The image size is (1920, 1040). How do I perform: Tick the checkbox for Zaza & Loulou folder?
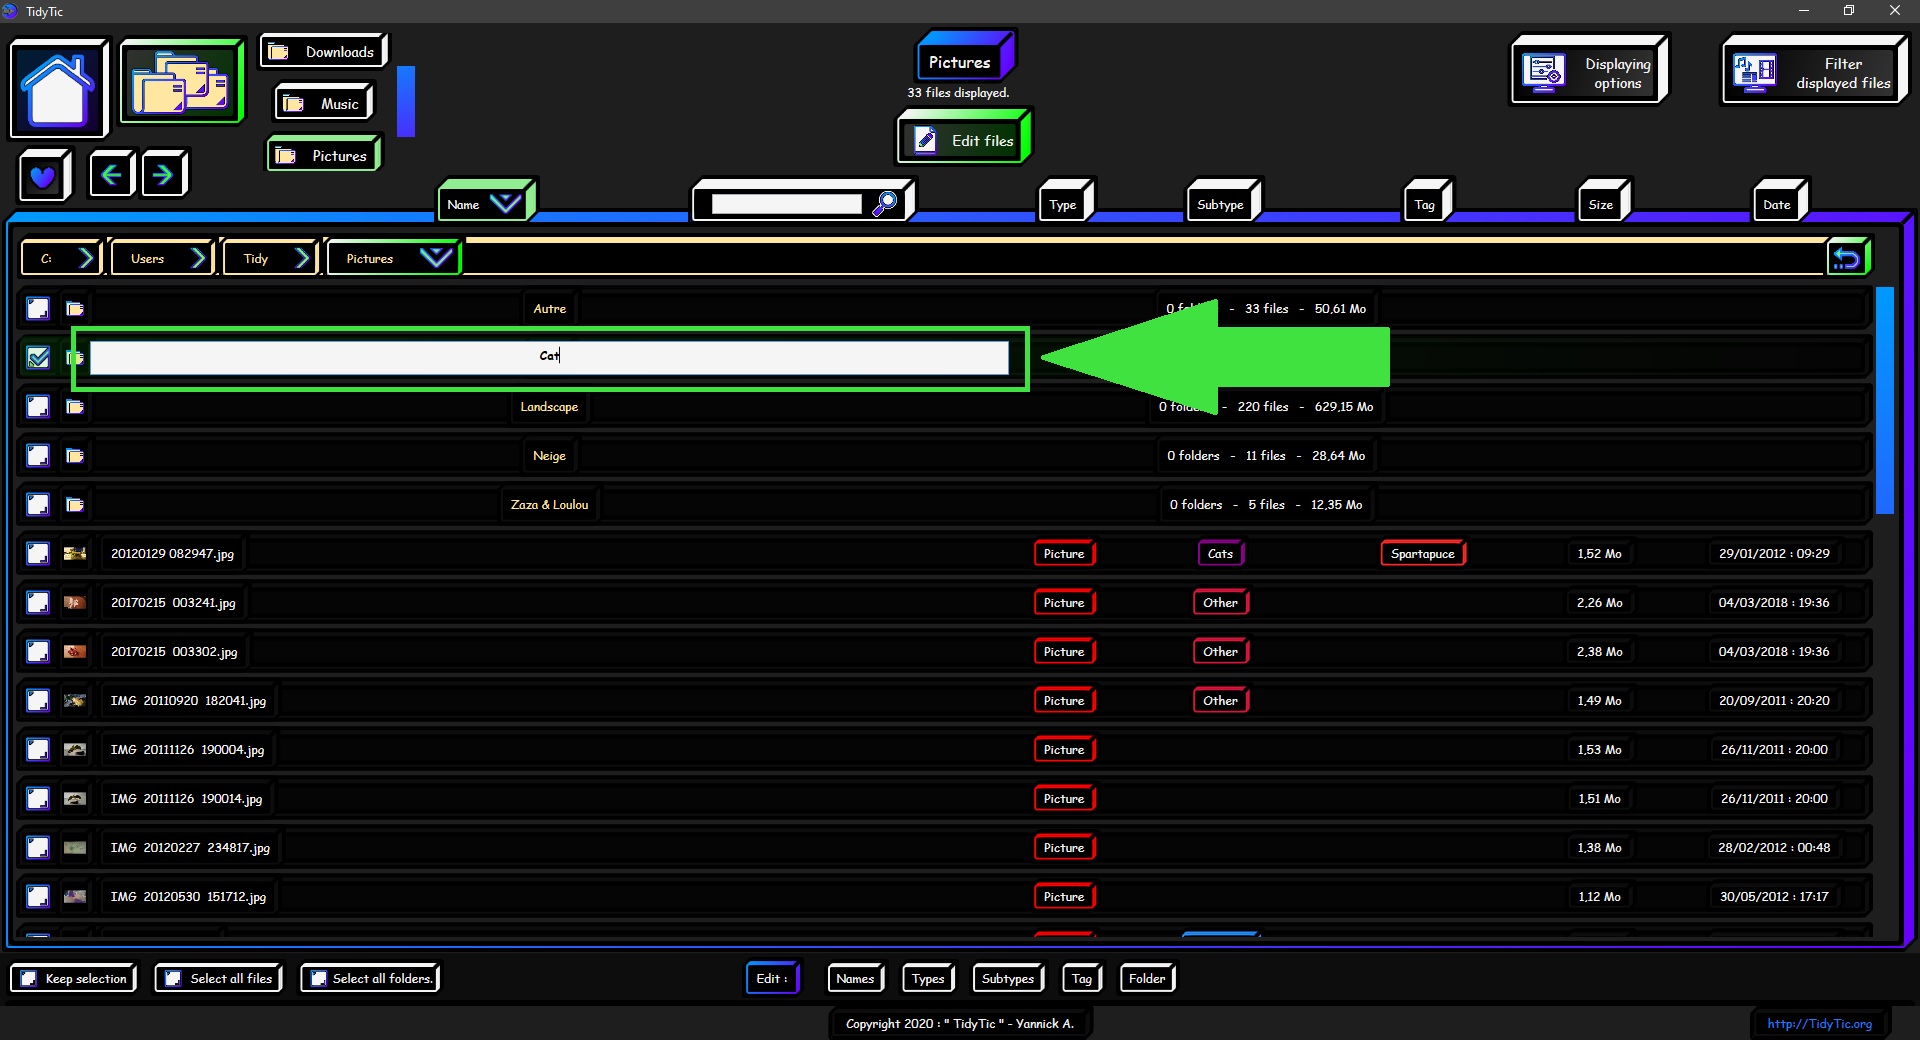[38, 504]
